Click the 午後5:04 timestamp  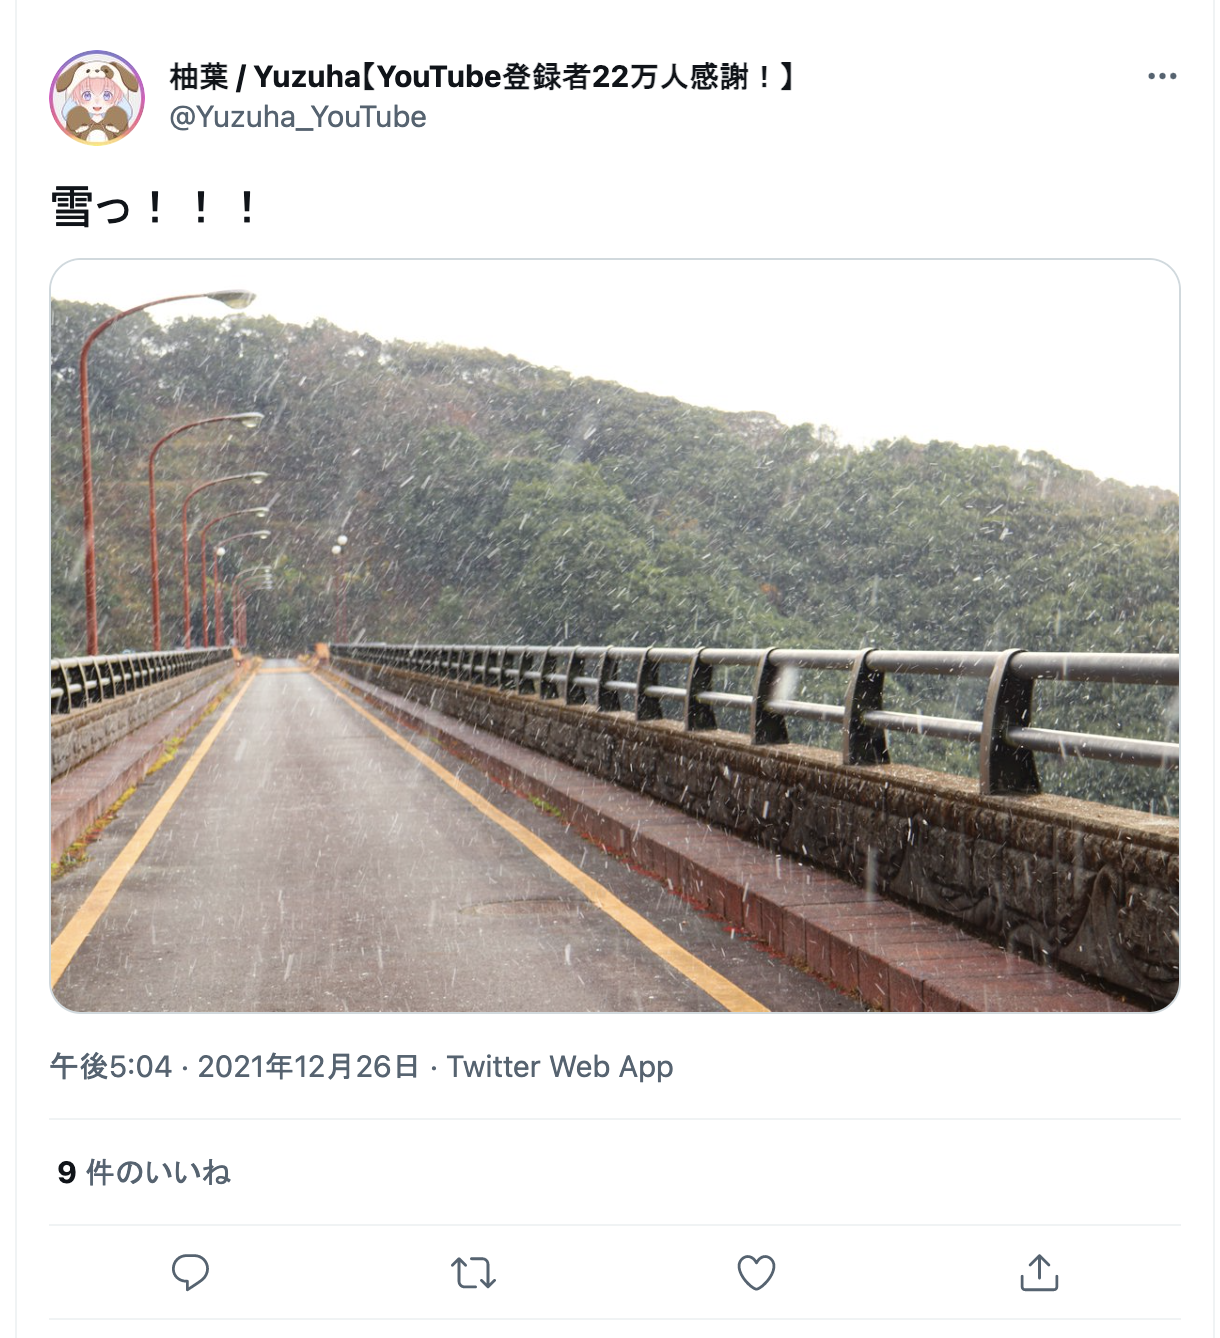pyautogui.click(x=111, y=1067)
